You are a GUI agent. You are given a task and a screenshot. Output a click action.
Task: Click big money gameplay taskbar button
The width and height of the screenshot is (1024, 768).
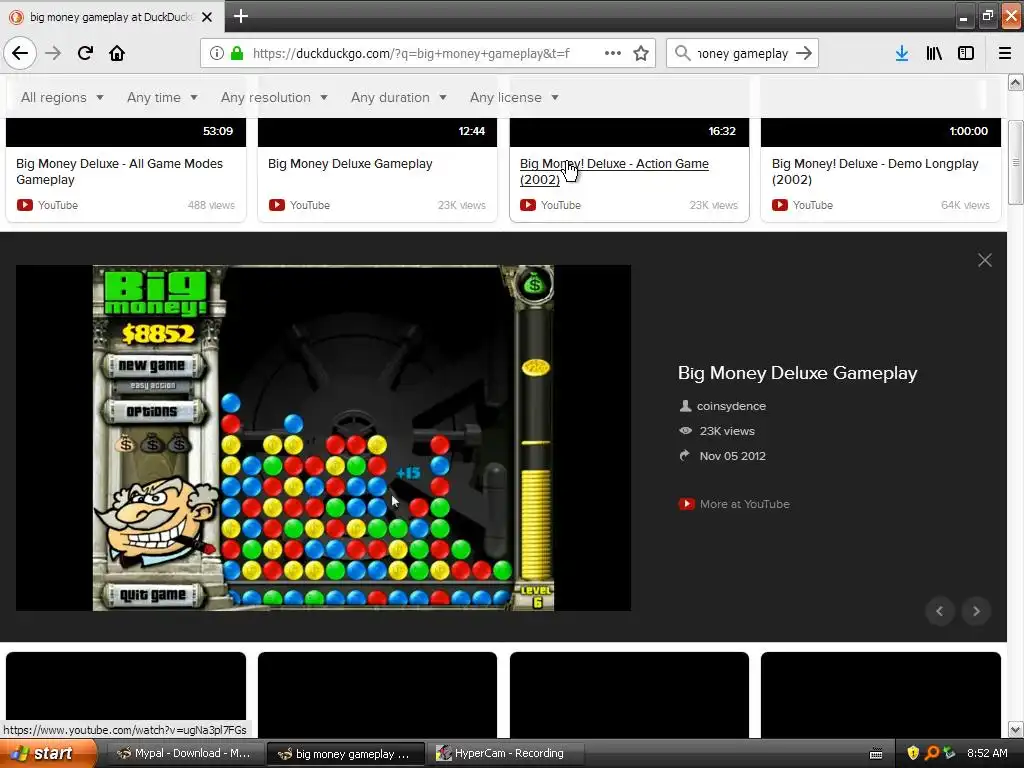345,754
